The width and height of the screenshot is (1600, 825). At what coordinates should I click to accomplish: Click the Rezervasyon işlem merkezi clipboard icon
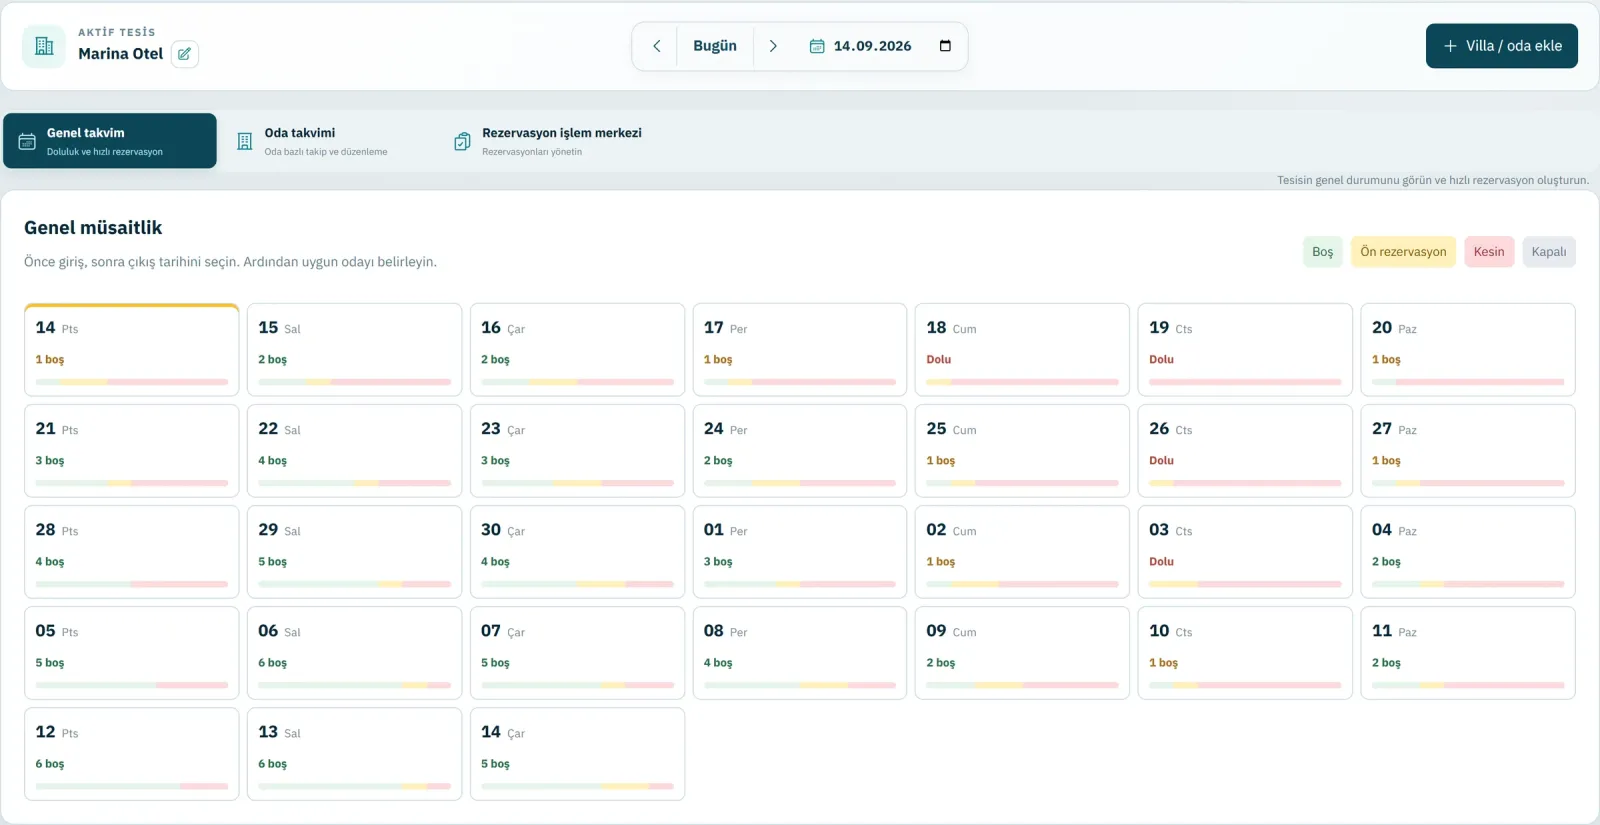[x=462, y=141]
